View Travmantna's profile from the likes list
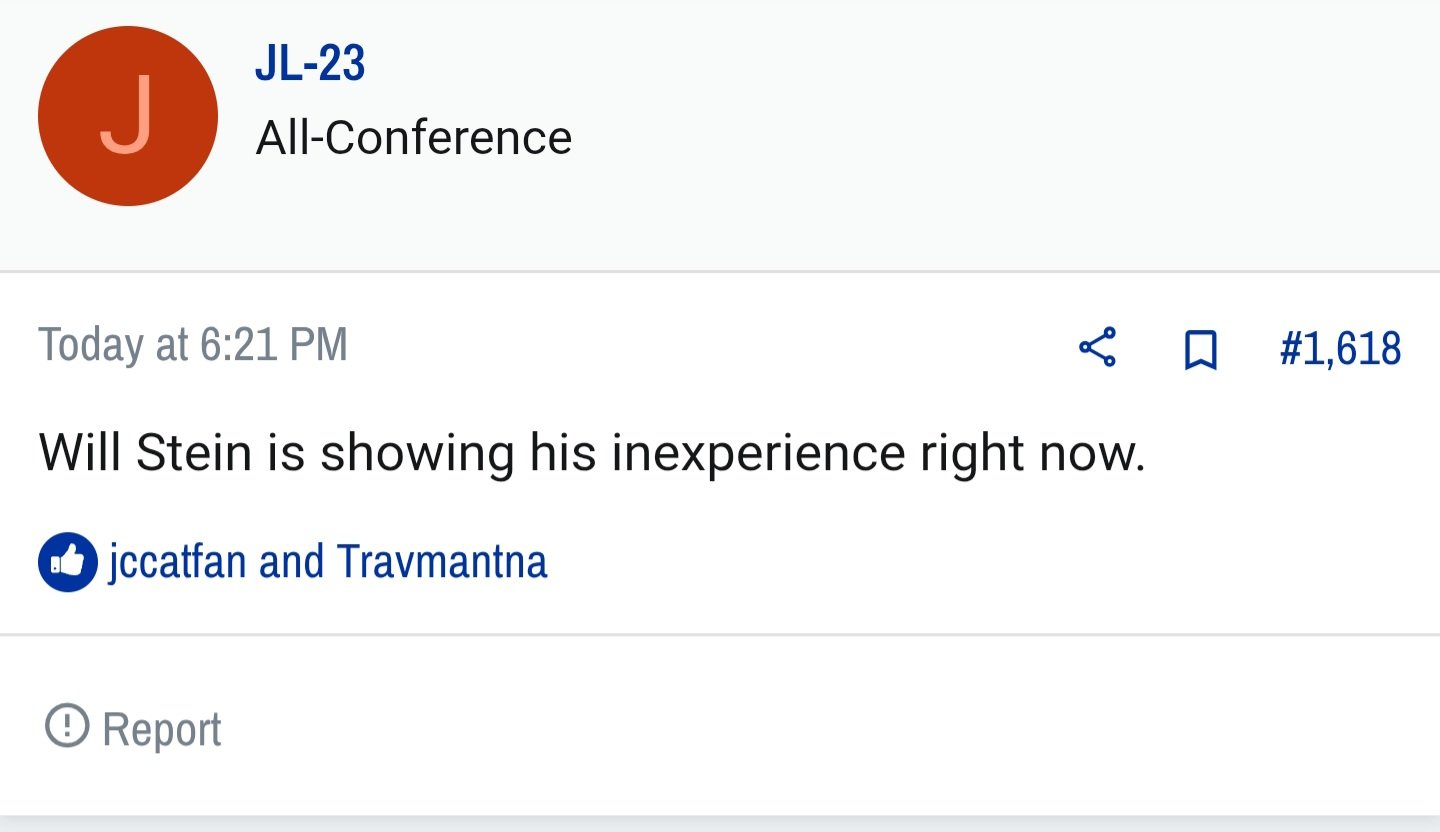 [x=442, y=561]
